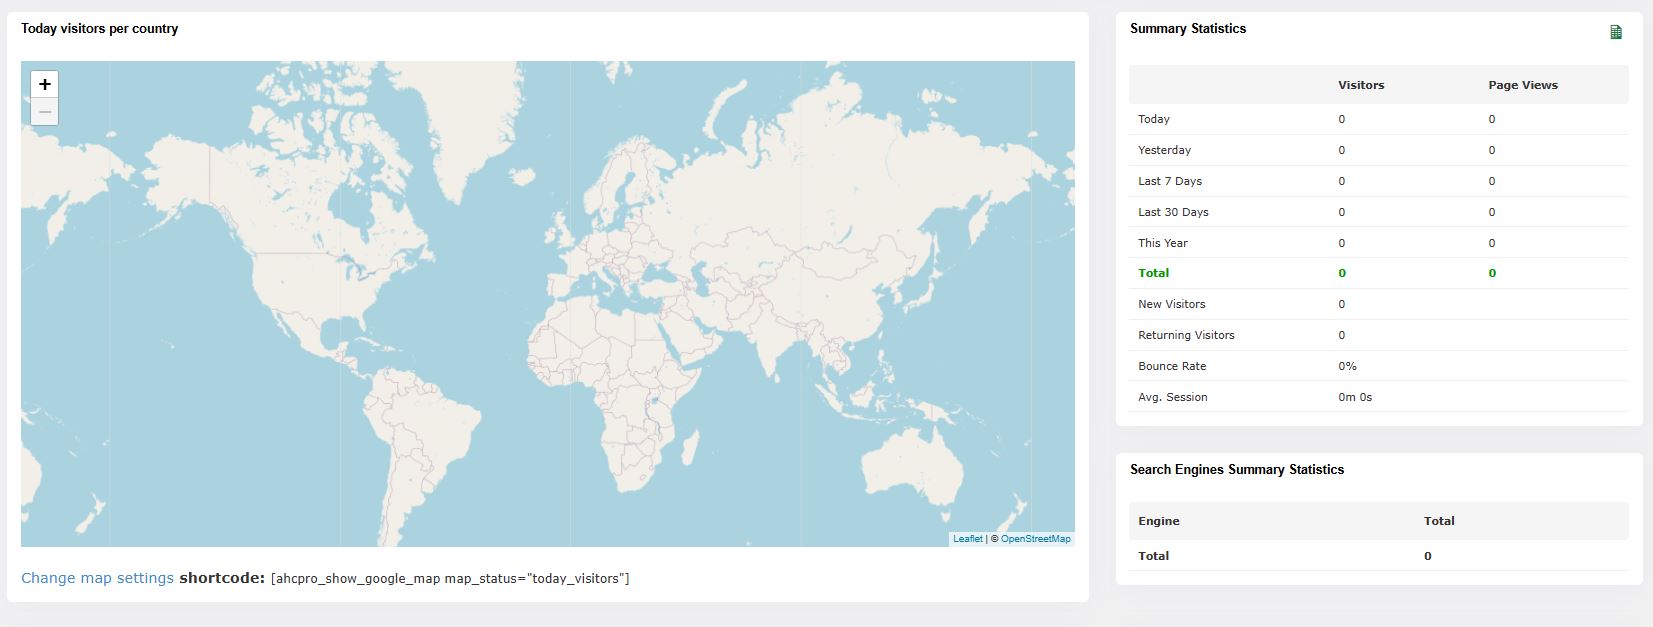Zoom out of the map with minus button
1653x627 pixels.
[x=45, y=111]
